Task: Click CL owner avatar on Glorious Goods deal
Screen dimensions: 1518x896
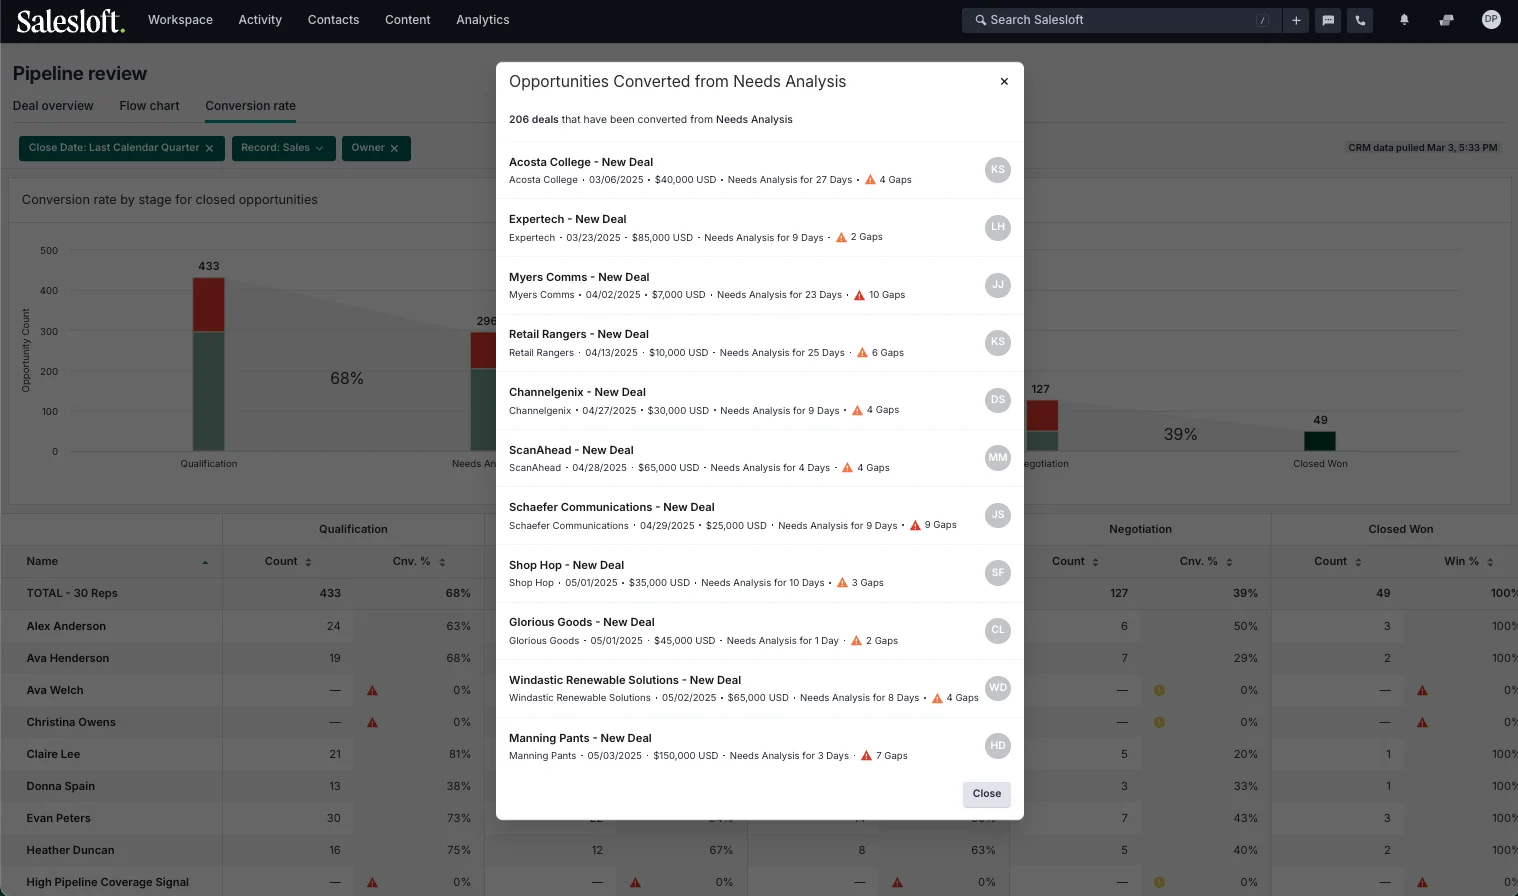Action: (x=998, y=630)
